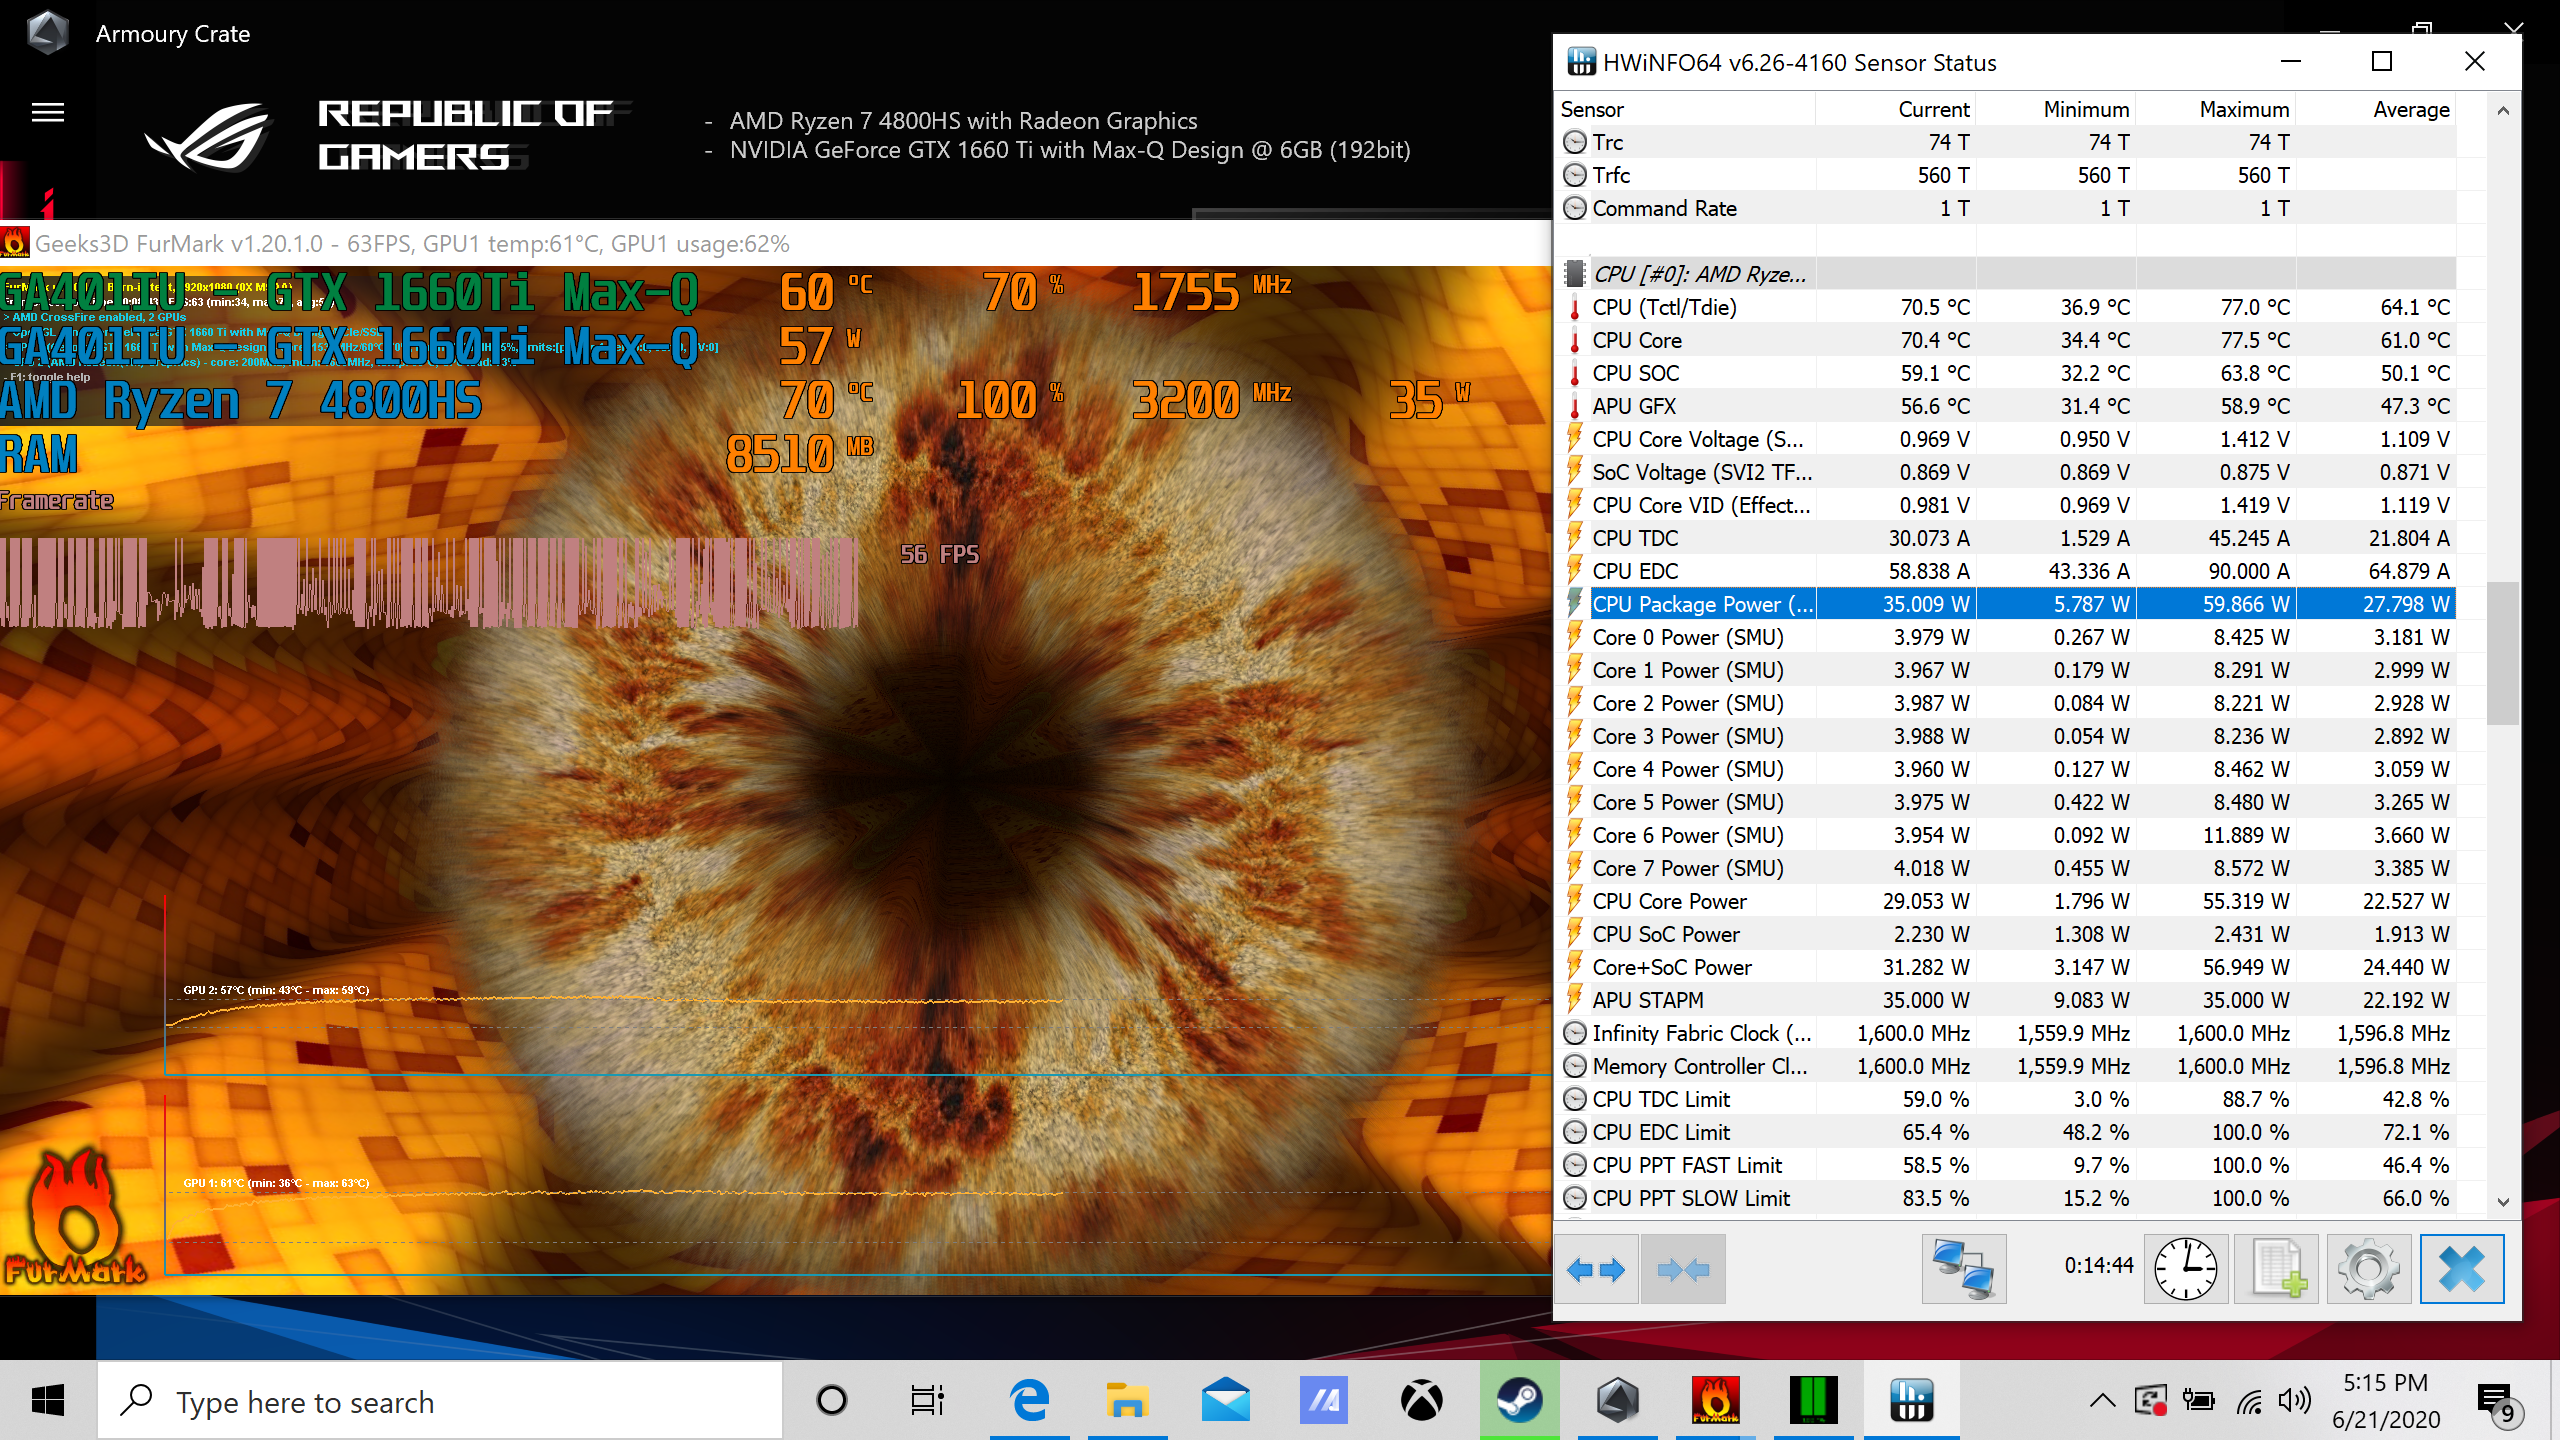The width and height of the screenshot is (2560, 1440).
Task: Open HWiNFO sensor settings gear
Action: pos(2369,1269)
